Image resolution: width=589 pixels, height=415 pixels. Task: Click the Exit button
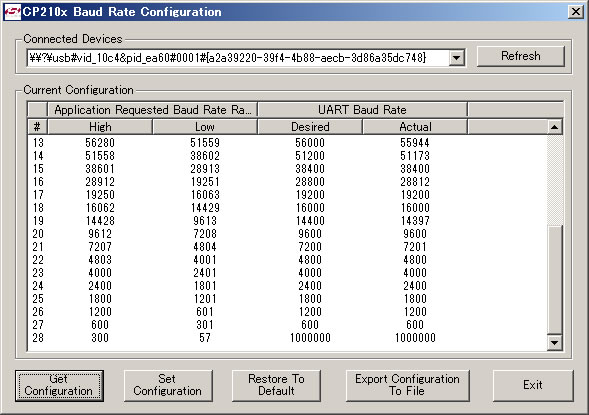pos(533,385)
